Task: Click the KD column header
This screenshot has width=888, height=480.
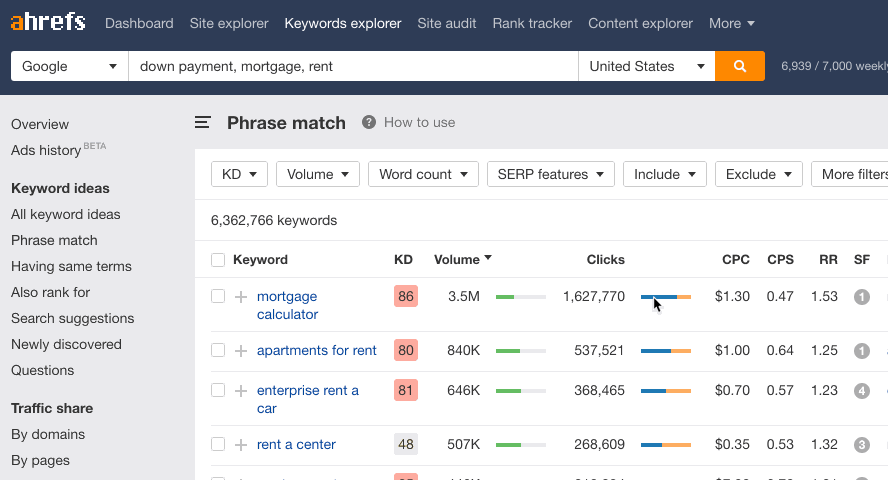Action: point(403,260)
